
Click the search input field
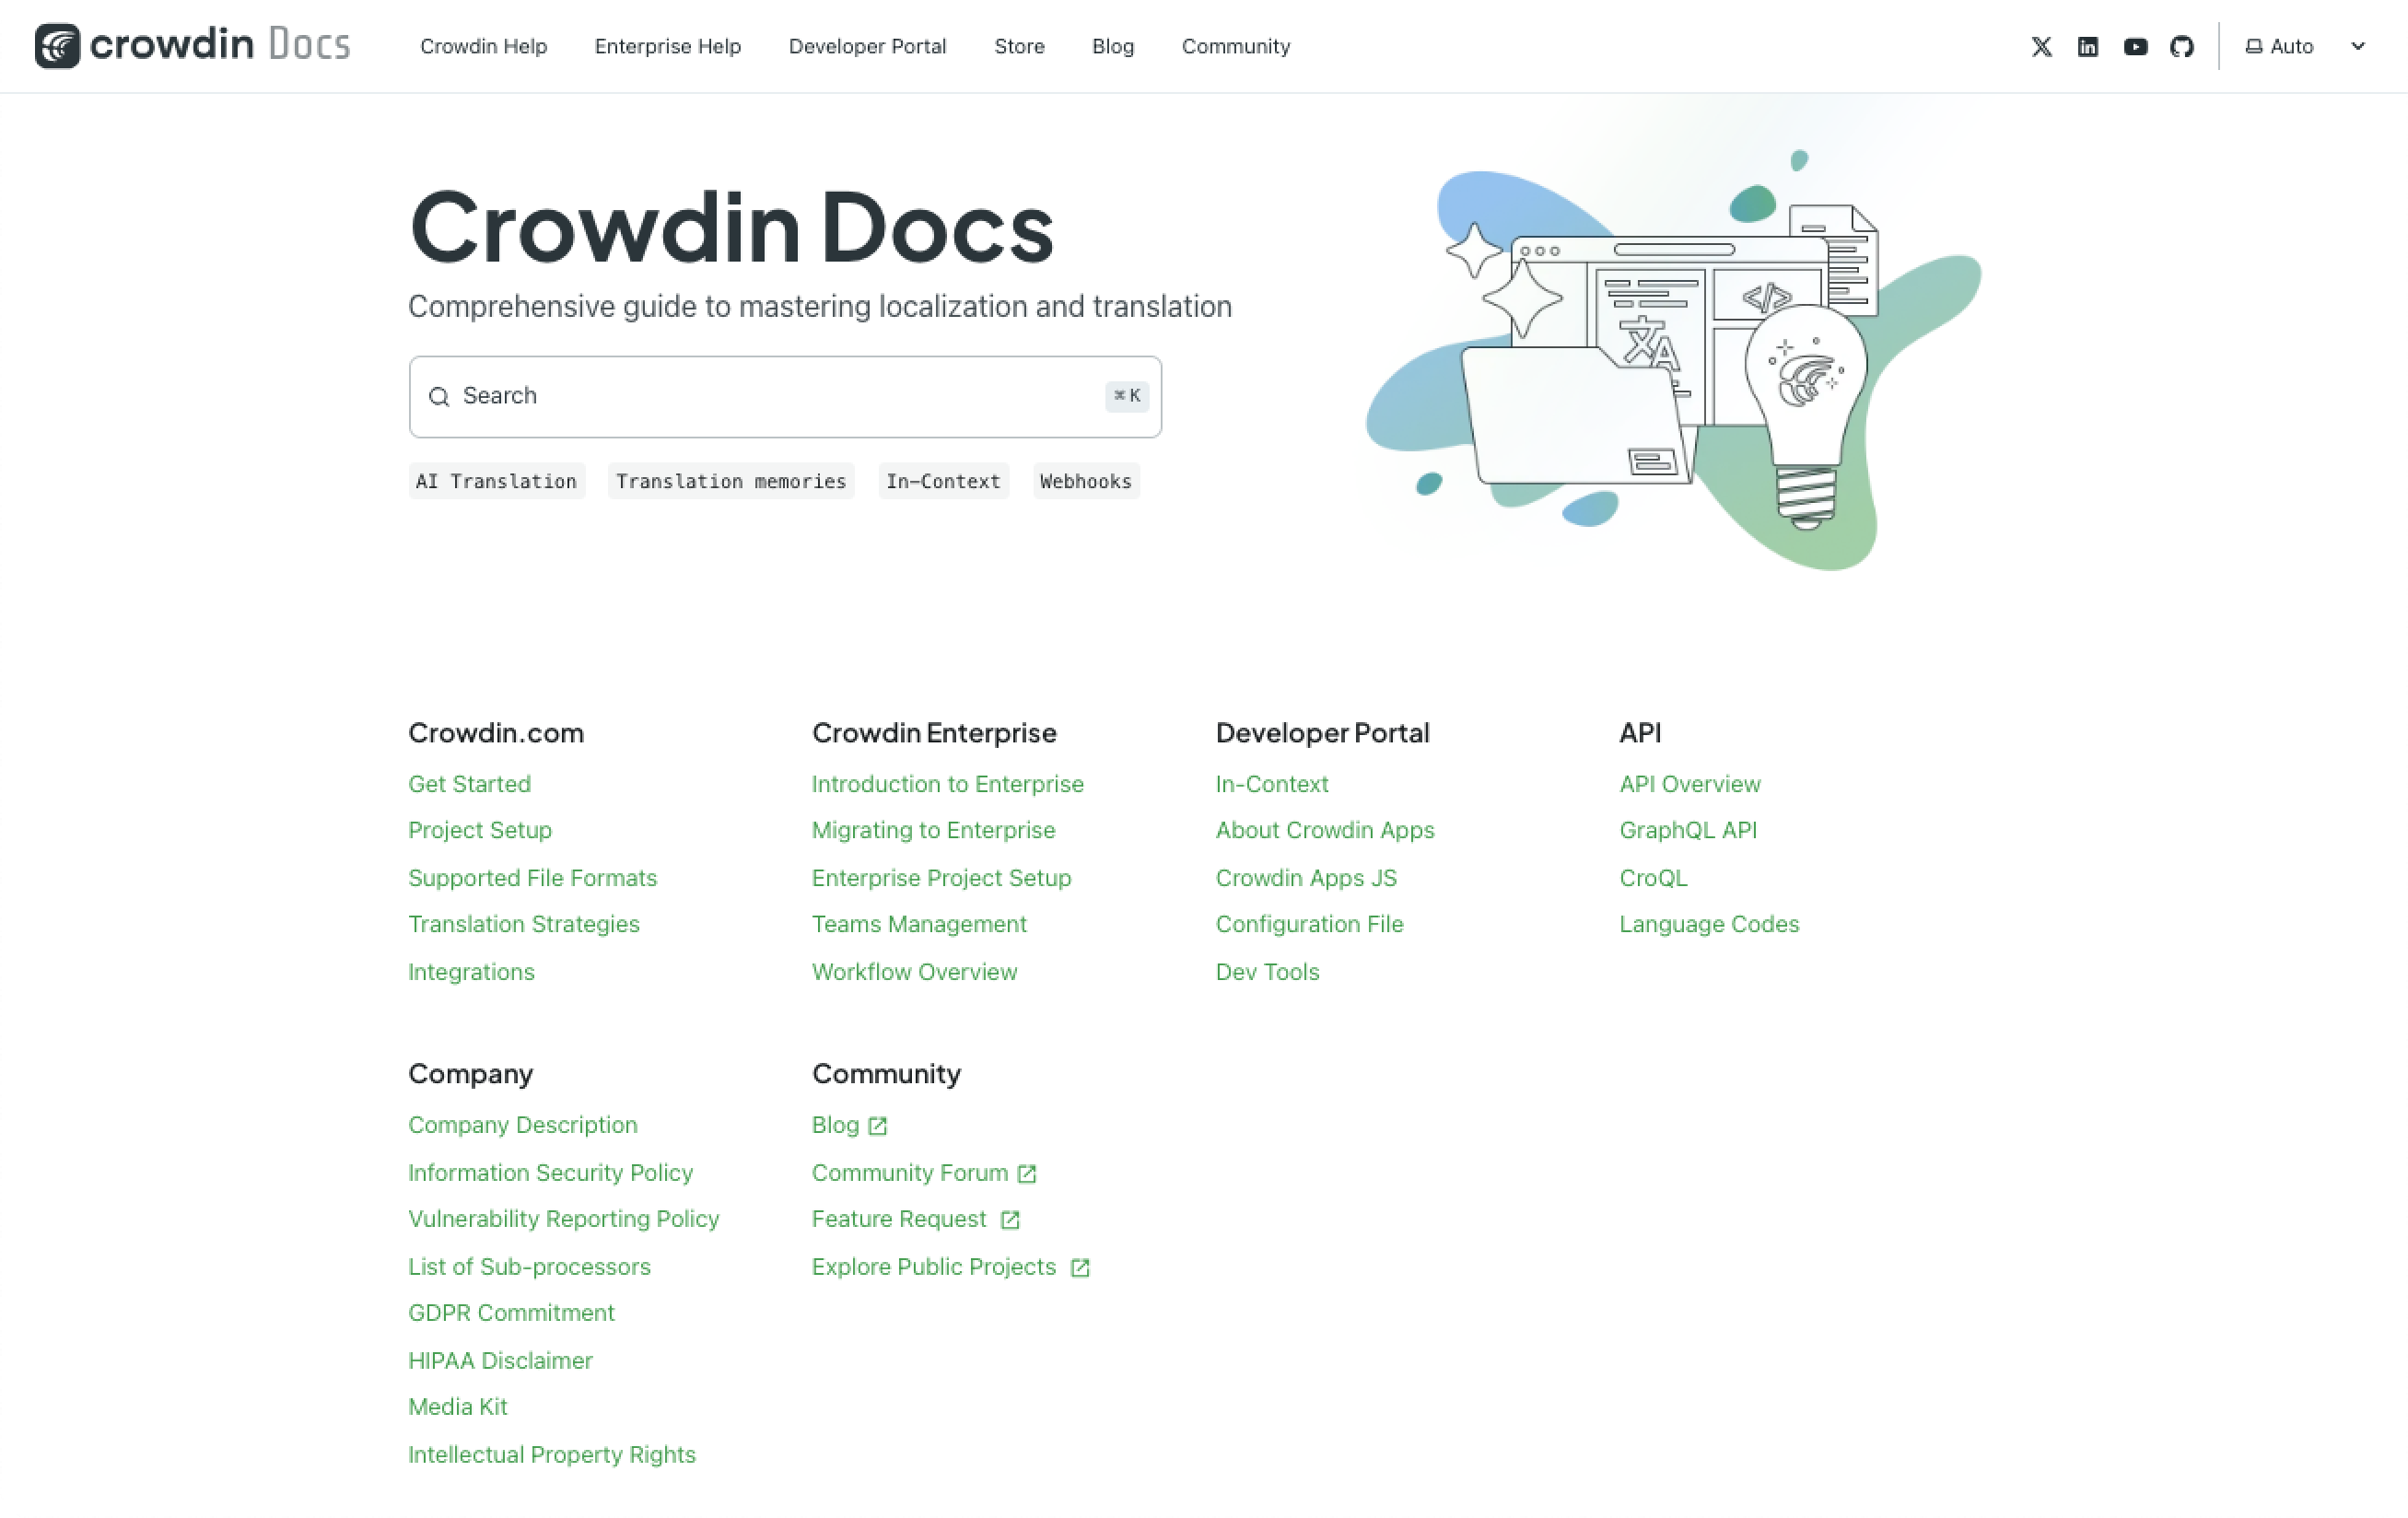pos(785,395)
